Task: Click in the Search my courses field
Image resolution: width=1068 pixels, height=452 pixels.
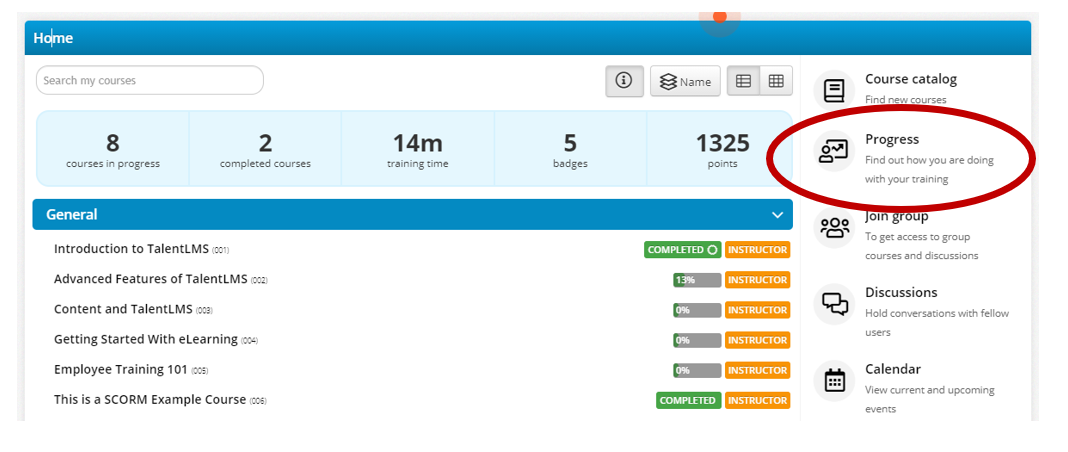Action: [150, 80]
